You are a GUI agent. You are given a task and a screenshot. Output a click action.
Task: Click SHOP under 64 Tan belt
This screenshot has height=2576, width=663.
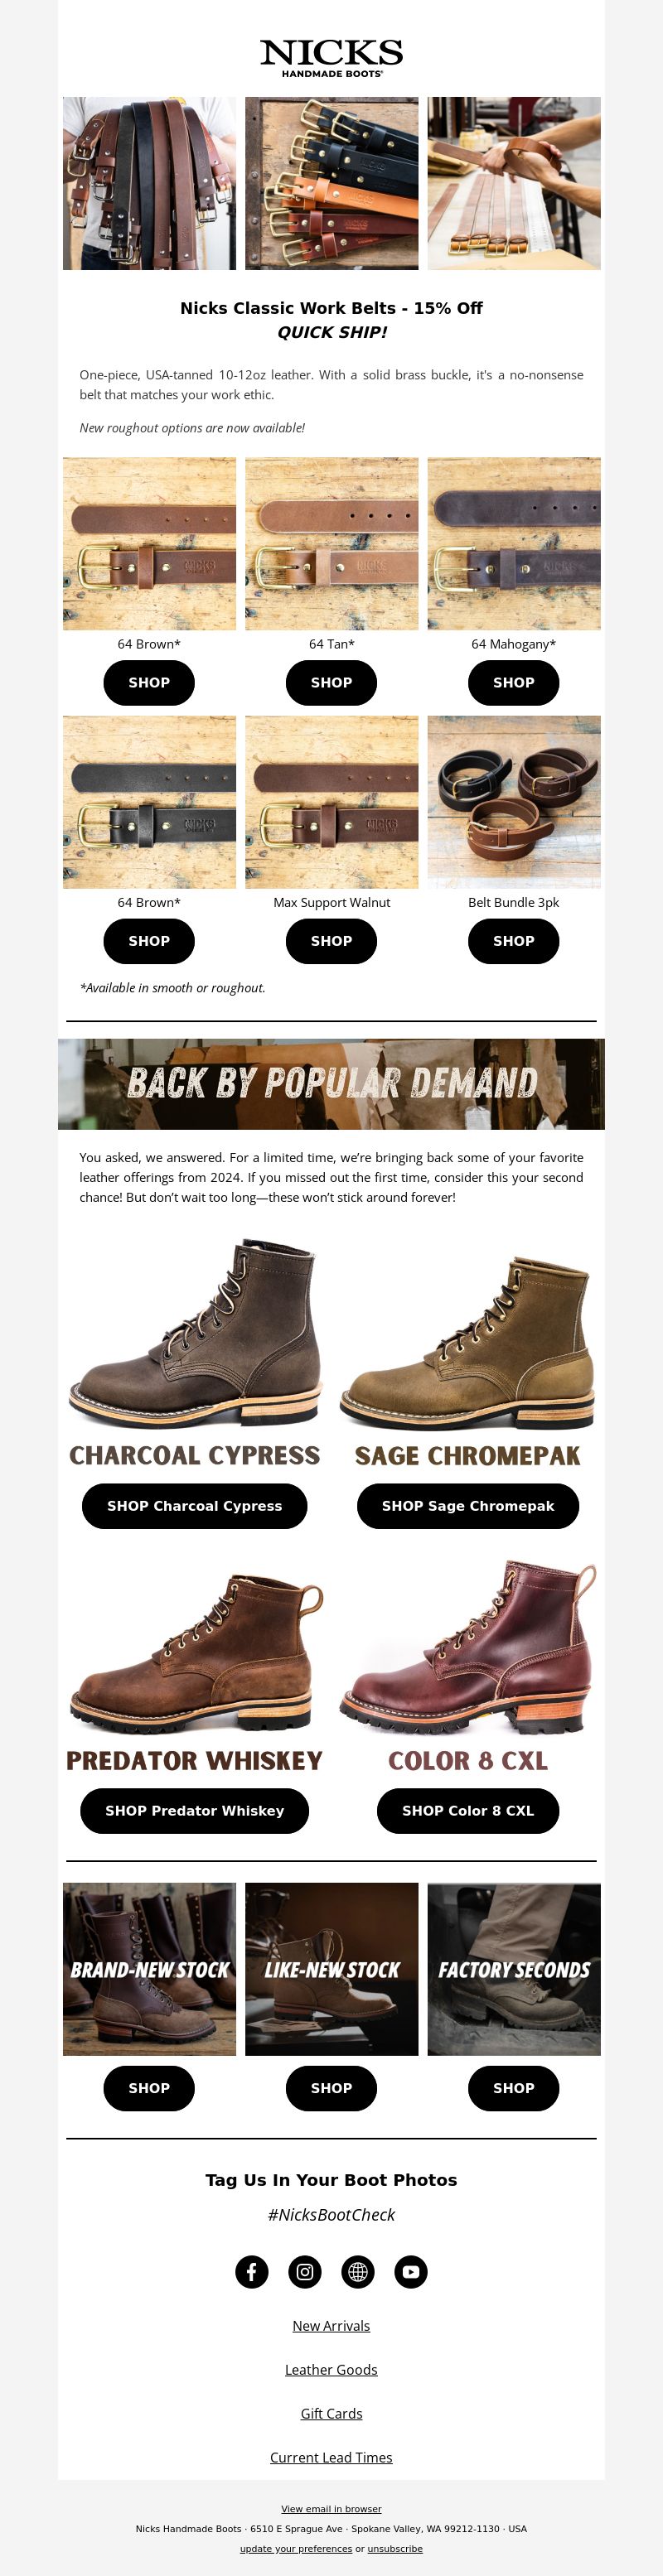(x=331, y=682)
